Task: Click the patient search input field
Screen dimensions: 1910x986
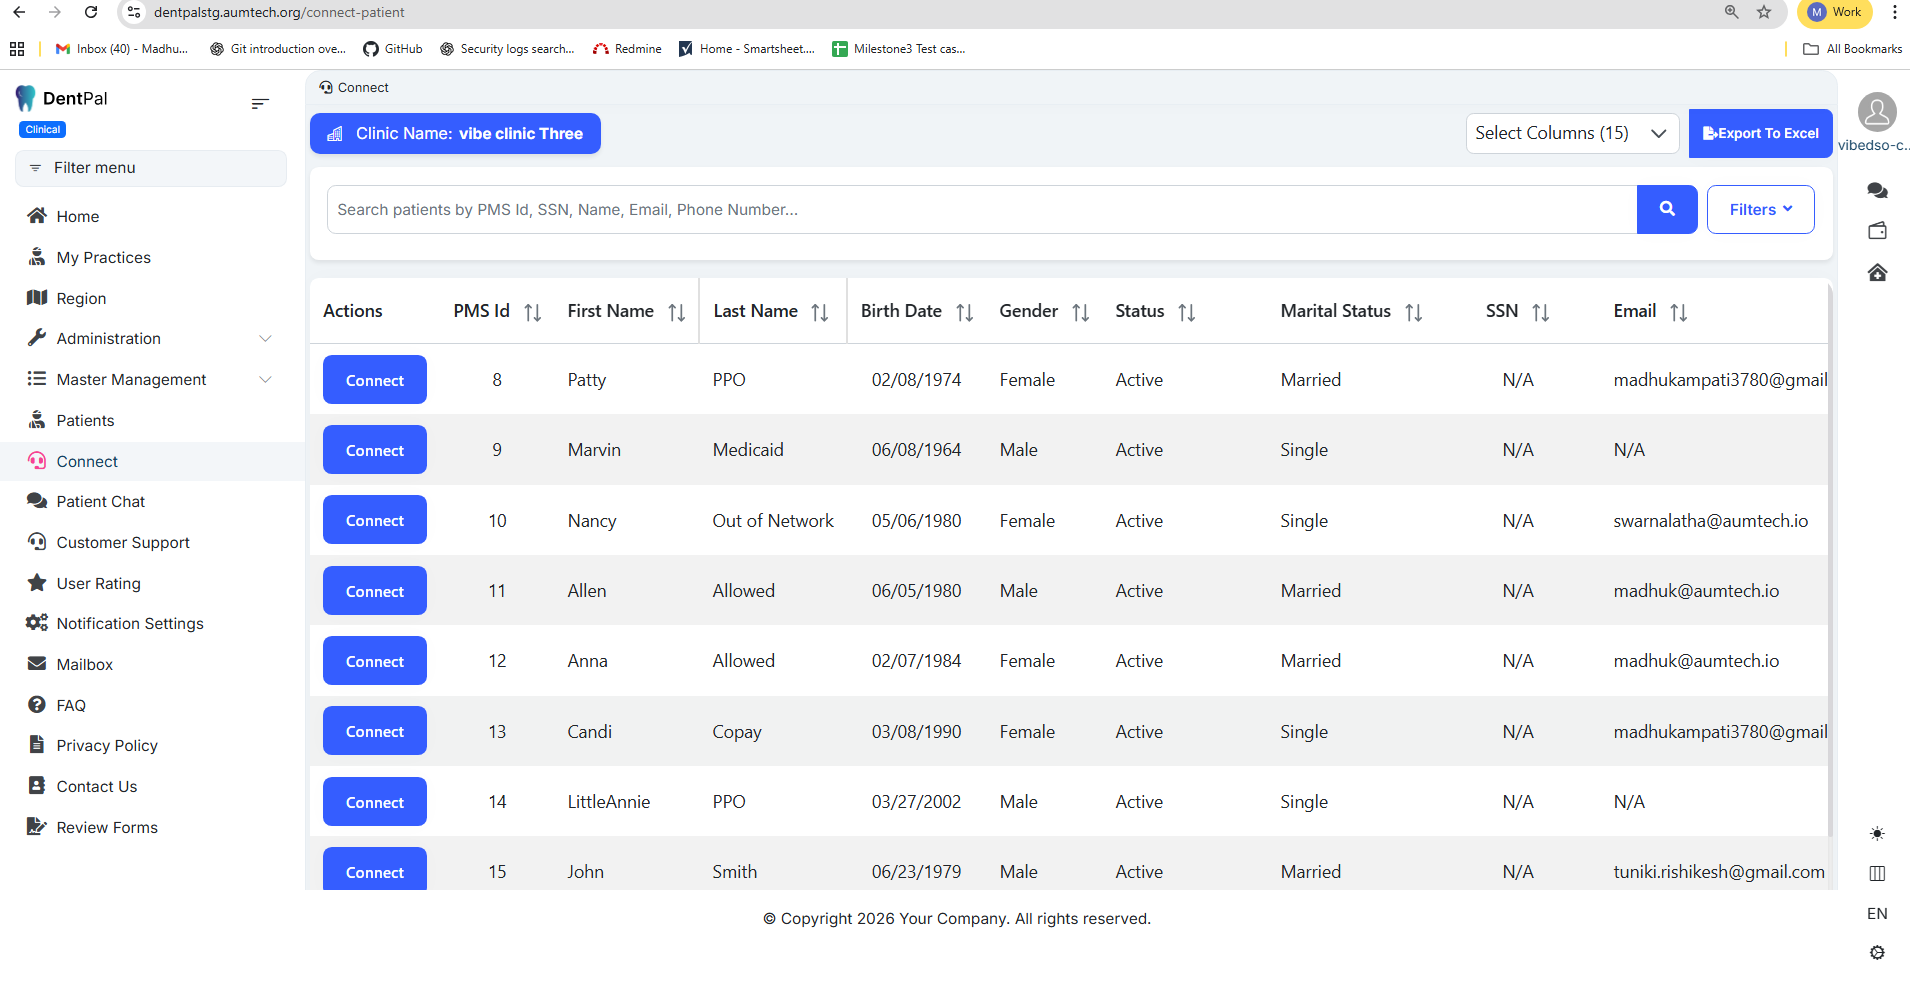Action: [x=980, y=209]
